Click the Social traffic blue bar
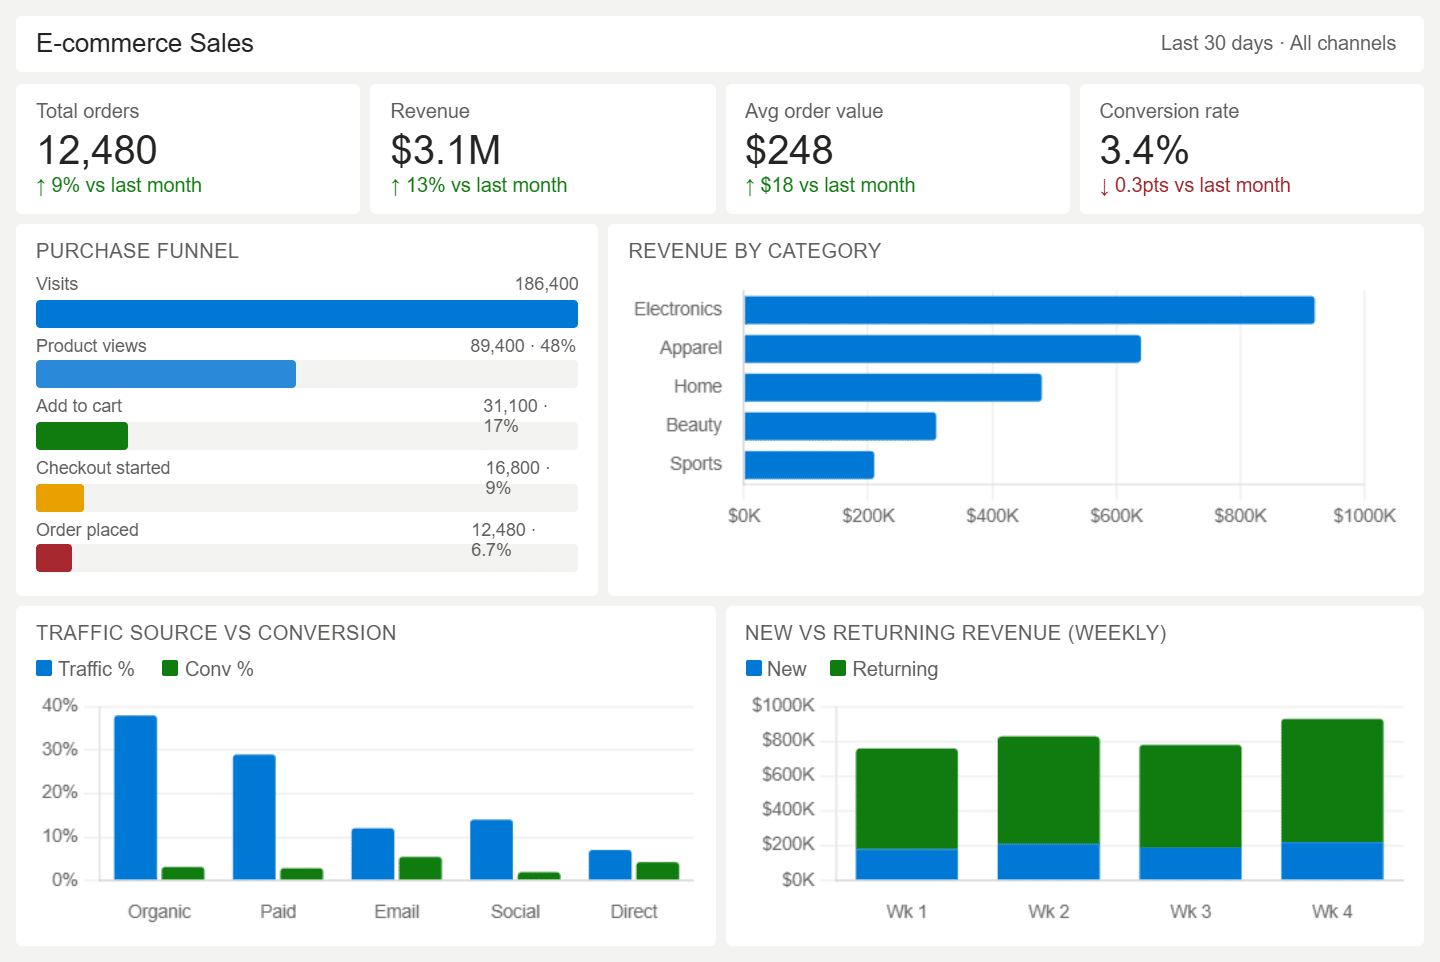This screenshot has height=962, width=1440. point(491,850)
